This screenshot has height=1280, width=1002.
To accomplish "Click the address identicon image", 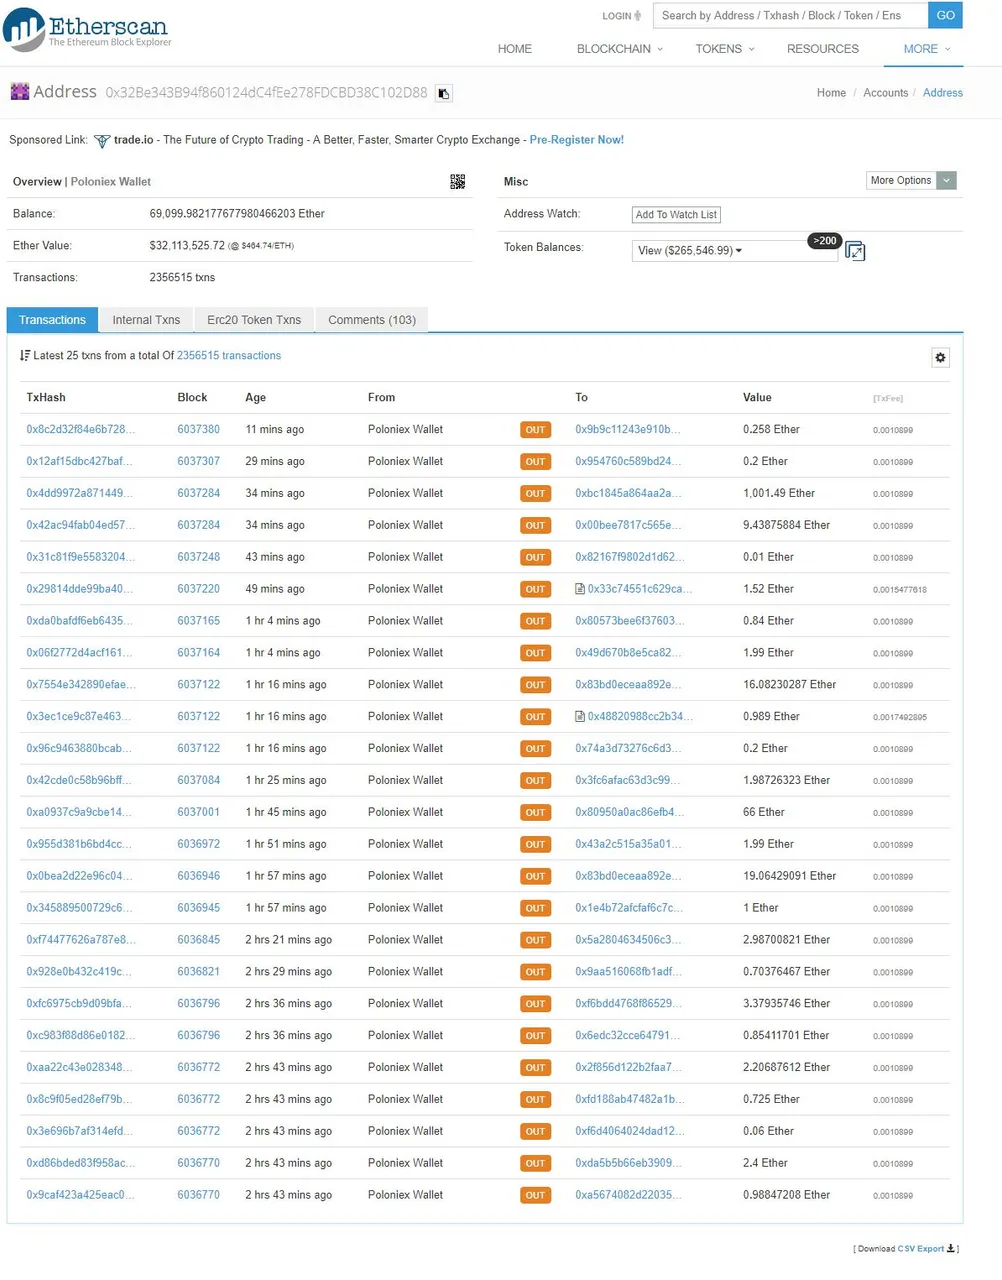I will tap(19, 92).
